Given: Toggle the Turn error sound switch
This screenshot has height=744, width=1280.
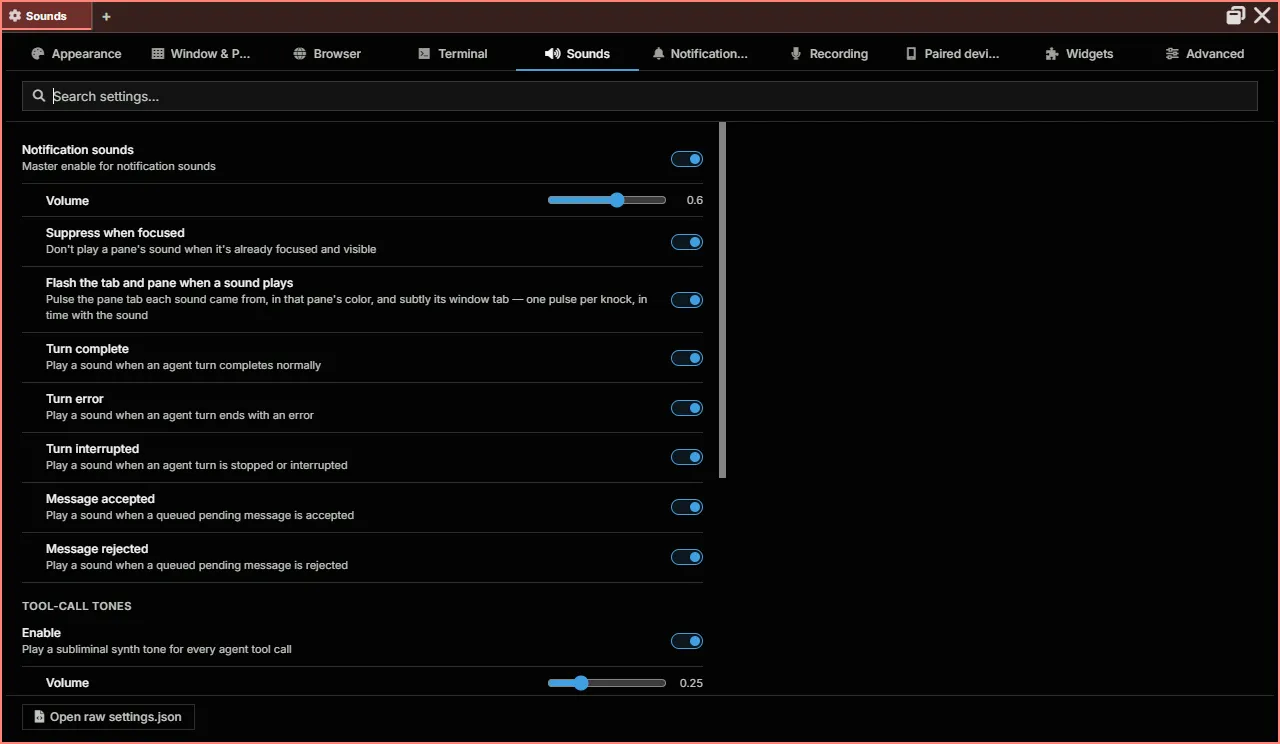Looking at the screenshot, I should 687,408.
